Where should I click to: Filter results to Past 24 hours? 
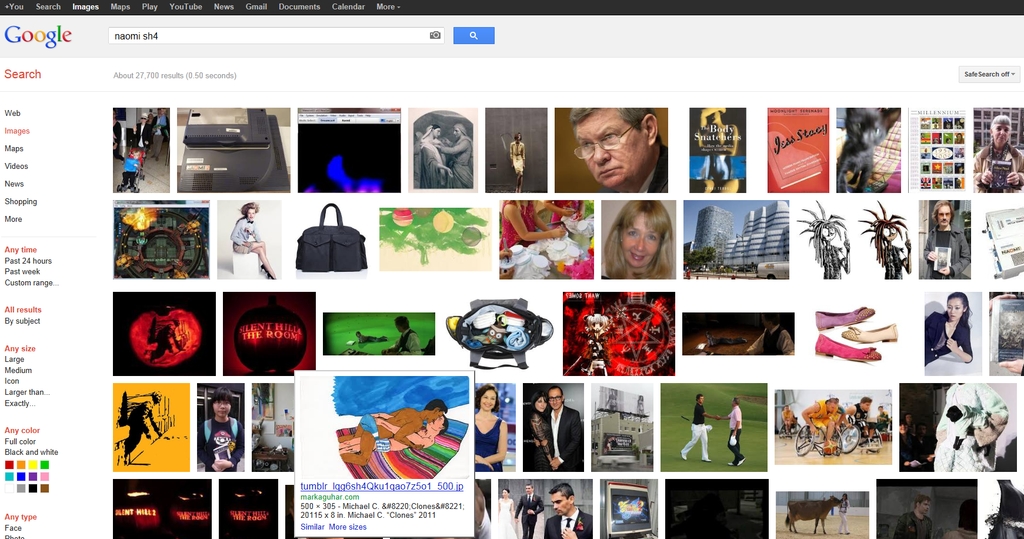(28, 261)
